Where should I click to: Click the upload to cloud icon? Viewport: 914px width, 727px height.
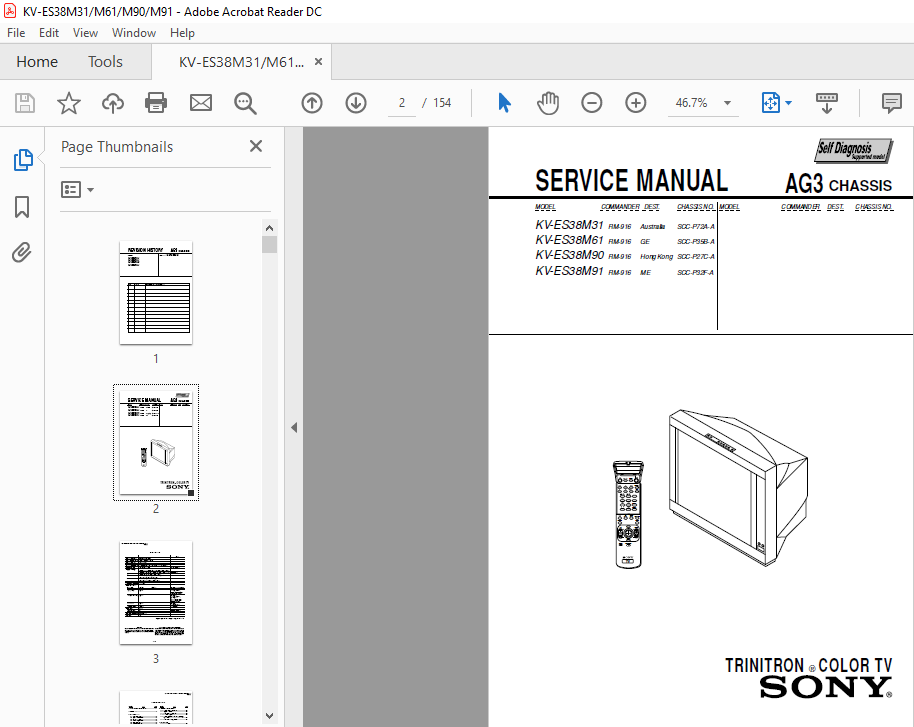(x=113, y=103)
